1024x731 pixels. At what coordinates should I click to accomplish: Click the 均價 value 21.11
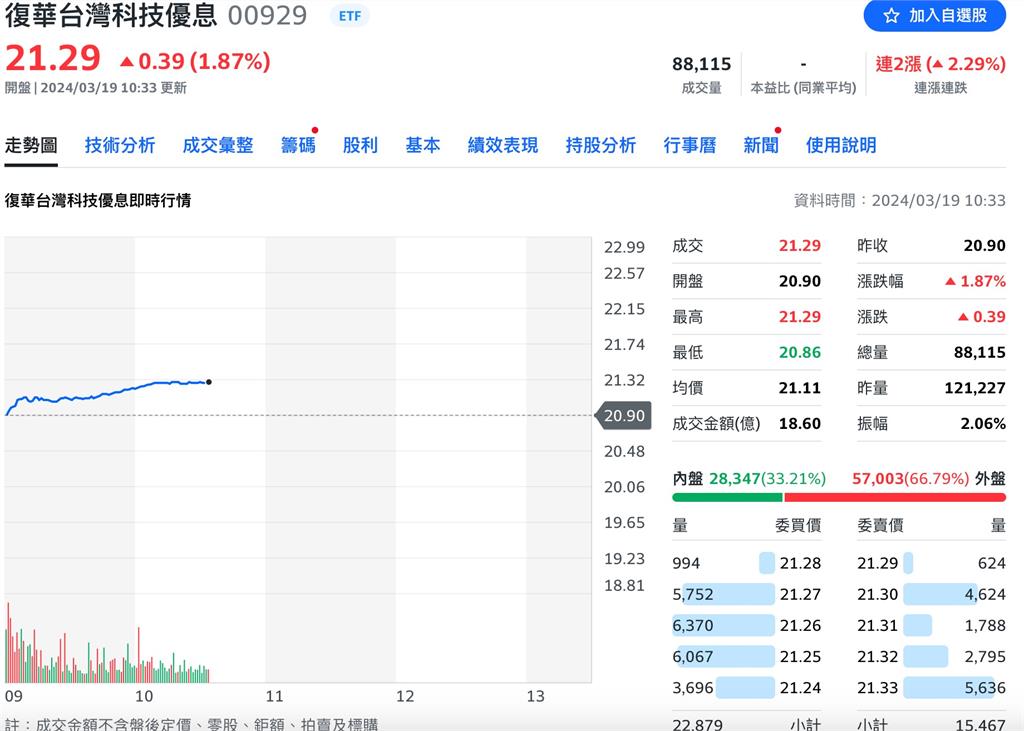pos(799,388)
